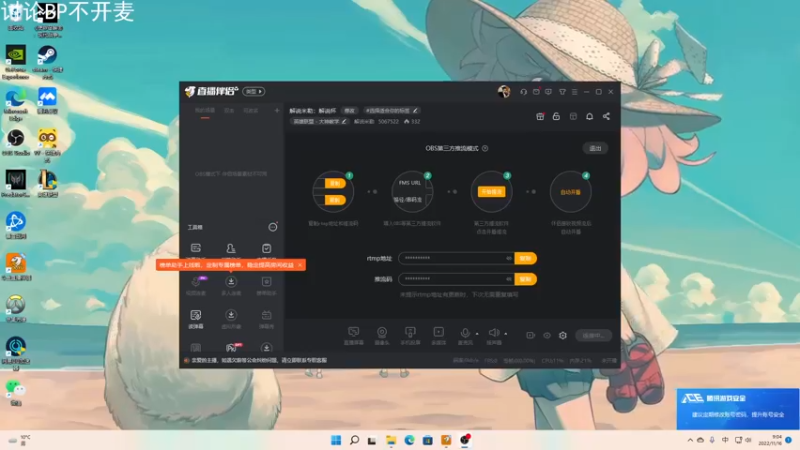Image resolution: width=800 pixels, height=450 pixels.
Task: Open the notification bell icon
Action: click(x=589, y=116)
